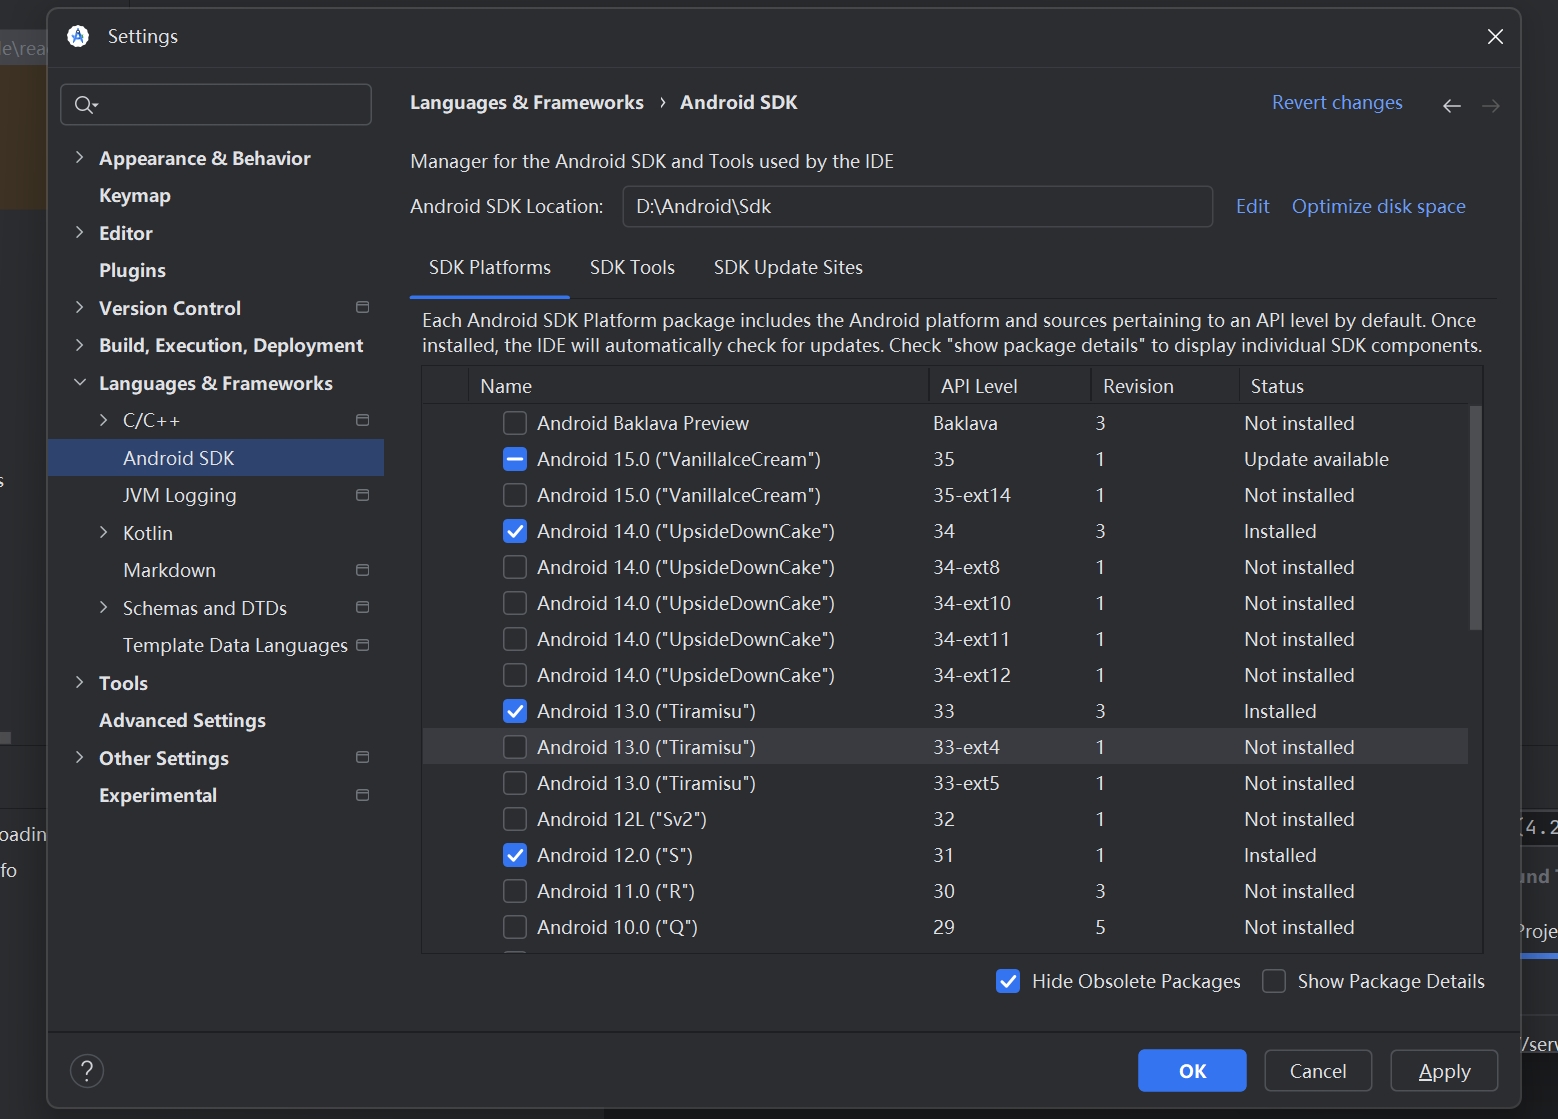The height and width of the screenshot is (1119, 1558).
Task: Click Optimize disk space link
Action: pos(1378,206)
